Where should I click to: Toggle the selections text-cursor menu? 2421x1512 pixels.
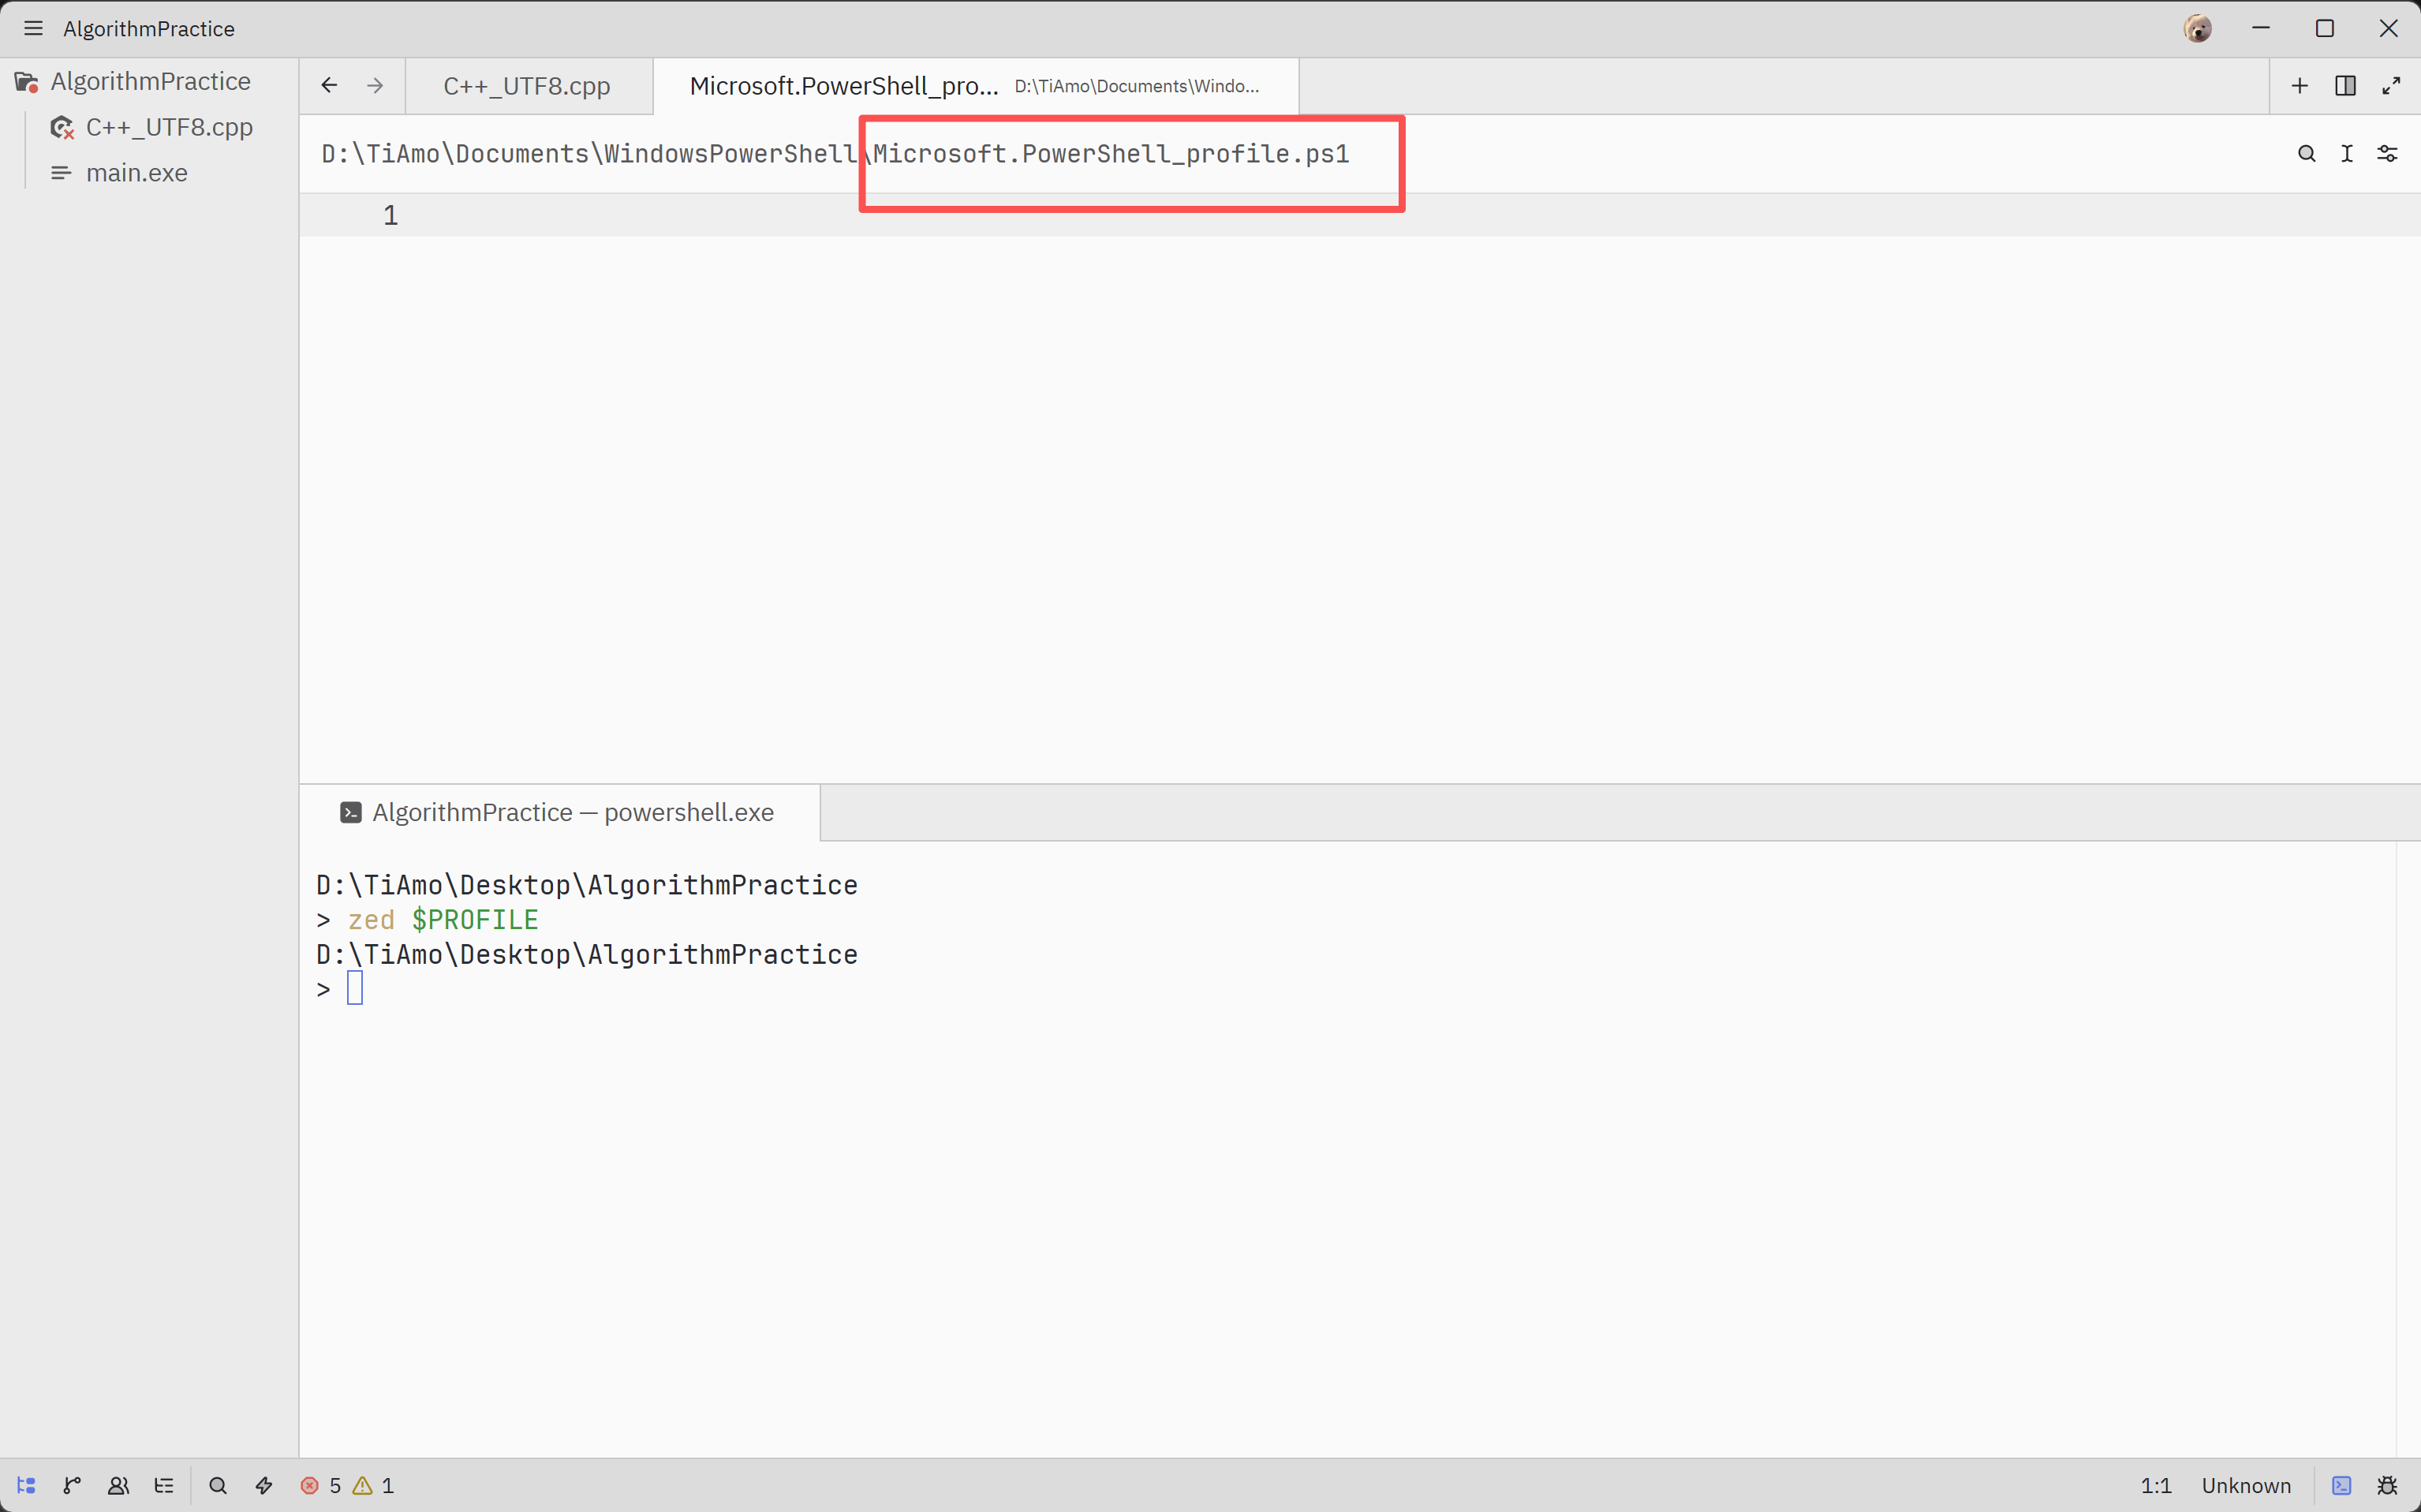[x=2346, y=154]
